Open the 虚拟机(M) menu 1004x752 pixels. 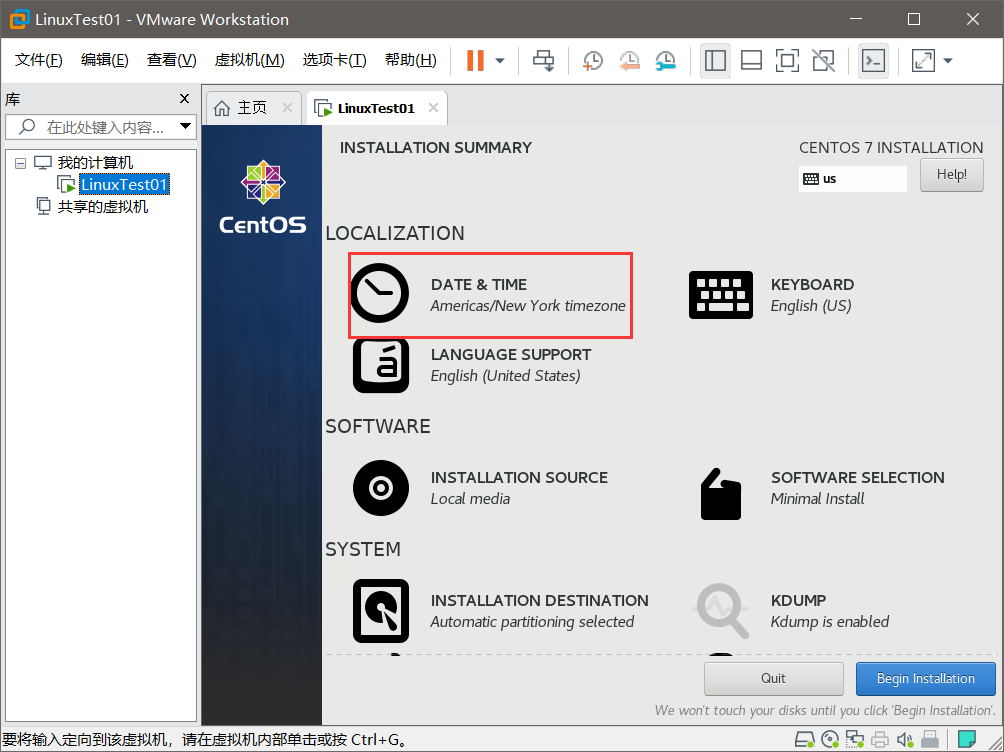point(249,60)
